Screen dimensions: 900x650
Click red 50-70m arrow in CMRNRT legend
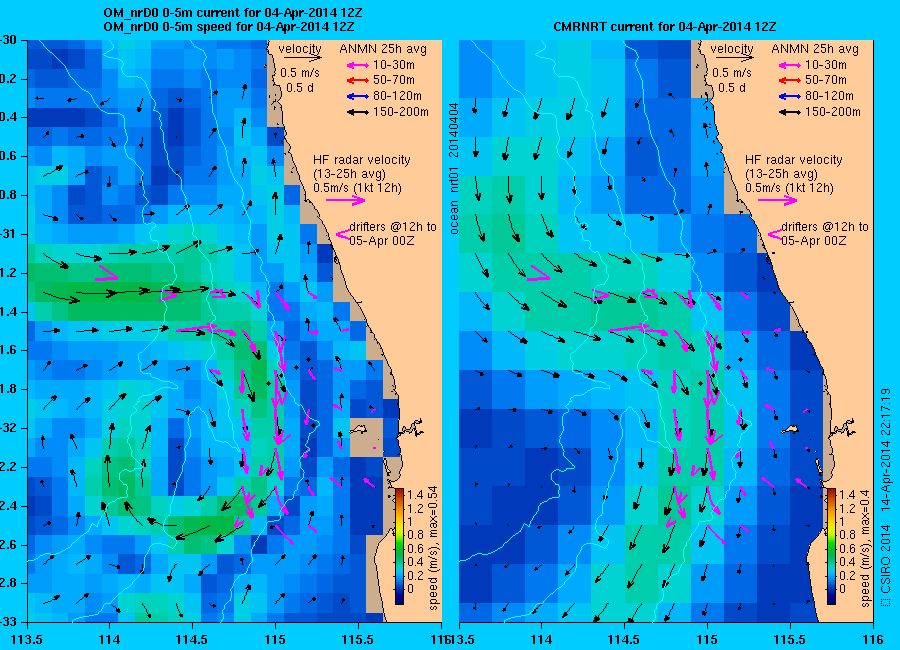pyautogui.click(x=790, y=80)
